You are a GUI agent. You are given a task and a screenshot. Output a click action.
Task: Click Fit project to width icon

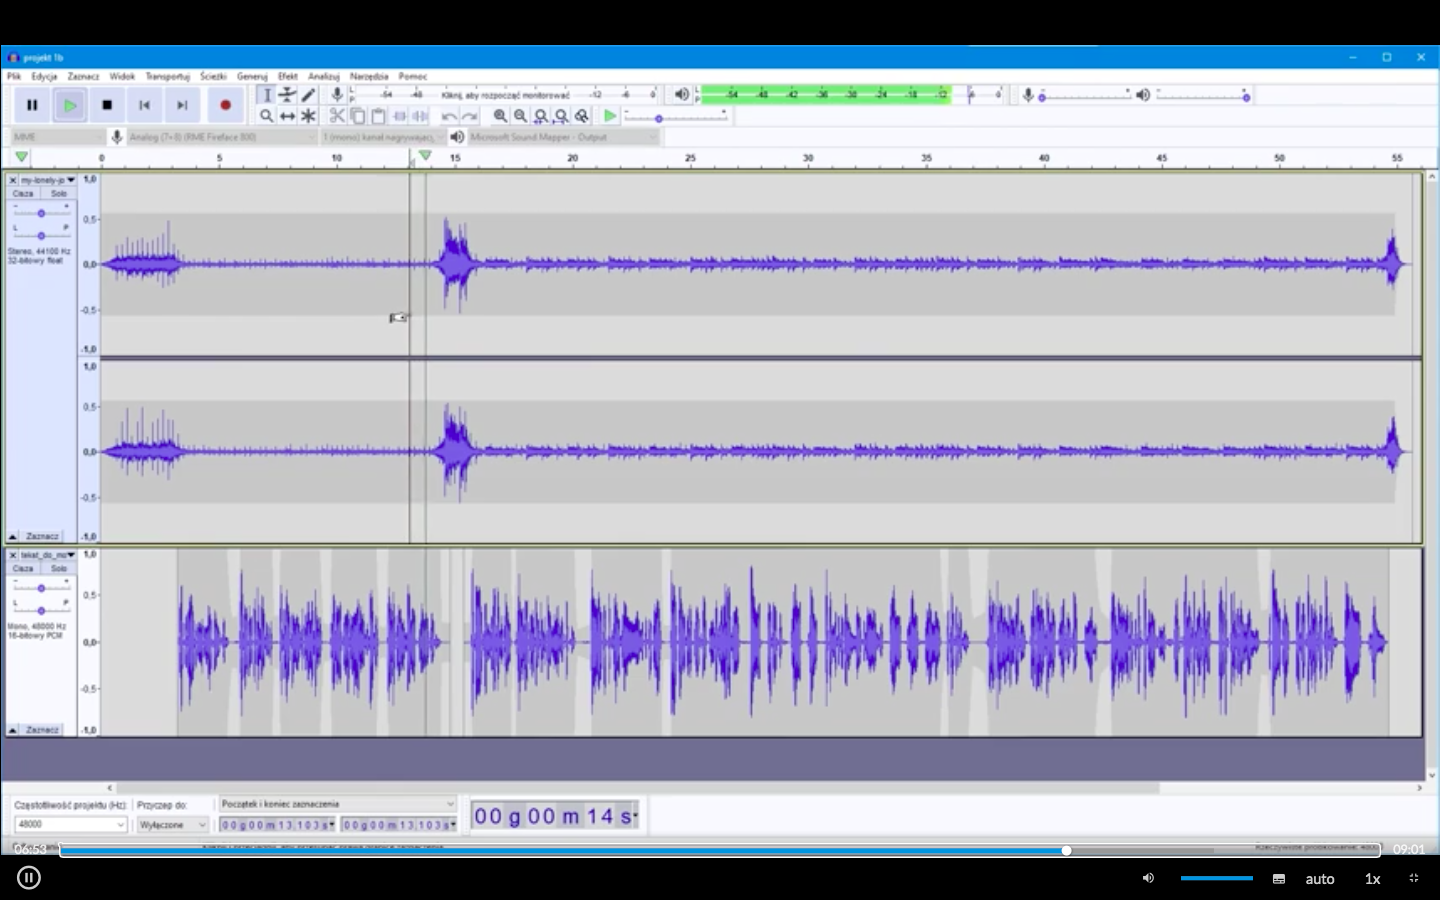pyautogui.click(x=561, y=116)
